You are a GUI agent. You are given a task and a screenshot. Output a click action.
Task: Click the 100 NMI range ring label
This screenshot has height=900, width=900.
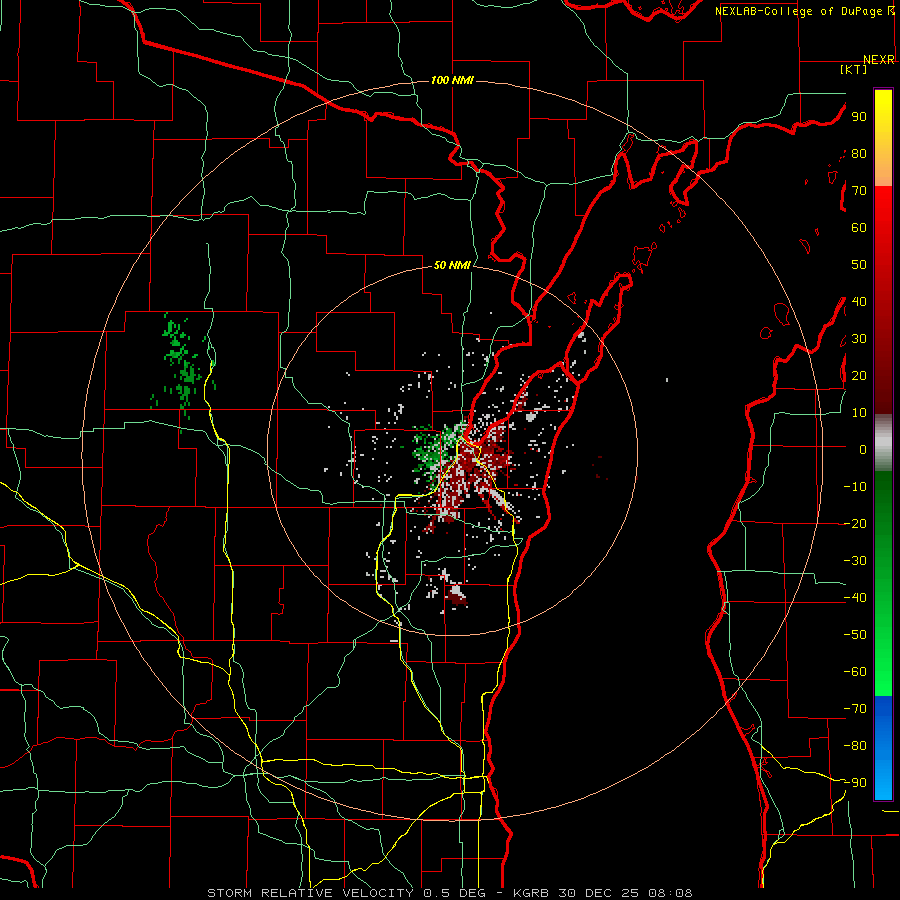tap(452, 80)
